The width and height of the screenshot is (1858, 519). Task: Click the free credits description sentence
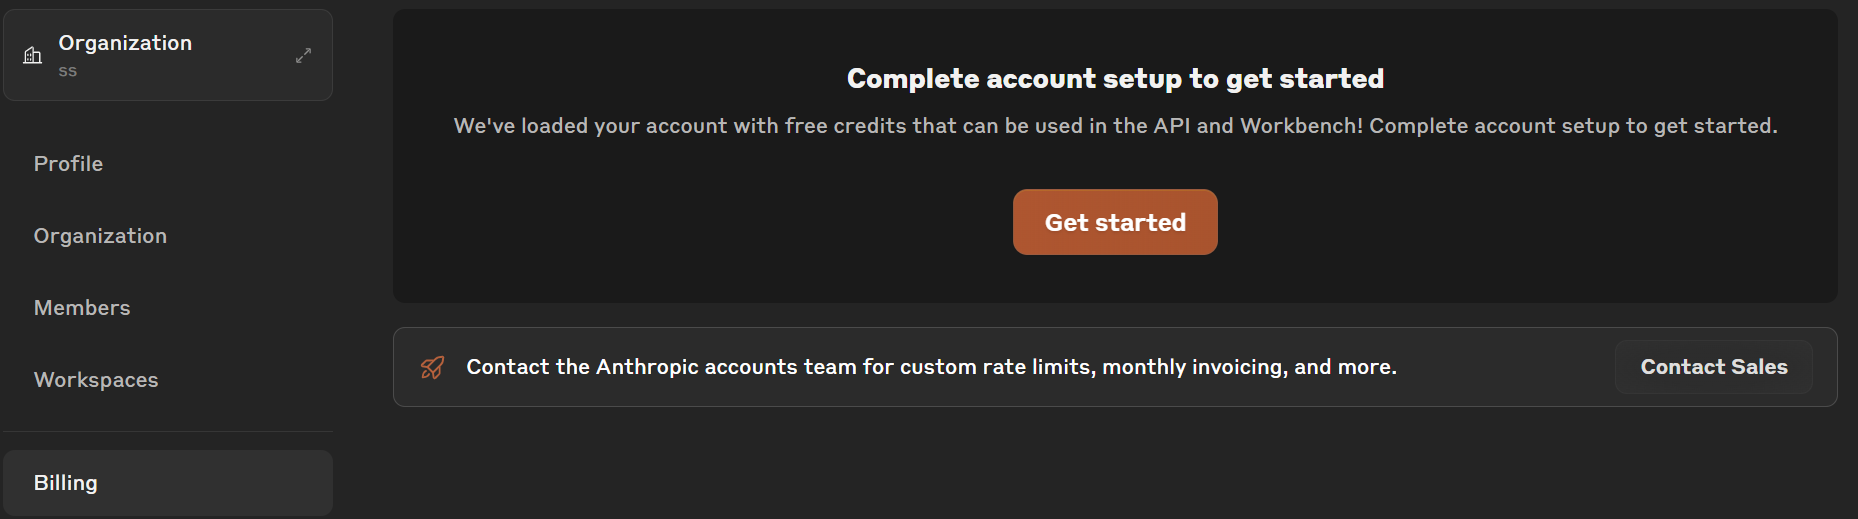click(1115, 126)
